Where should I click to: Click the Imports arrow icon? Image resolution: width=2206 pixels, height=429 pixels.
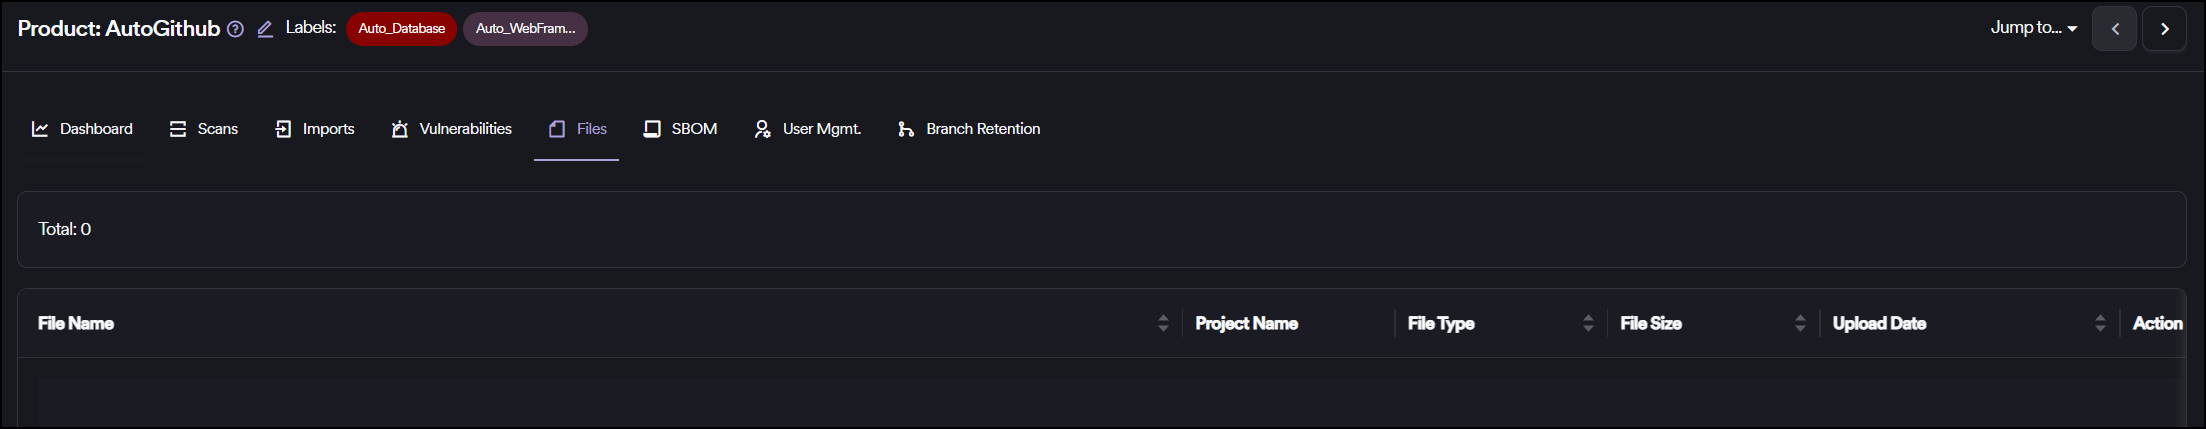[x=283, y=129]
